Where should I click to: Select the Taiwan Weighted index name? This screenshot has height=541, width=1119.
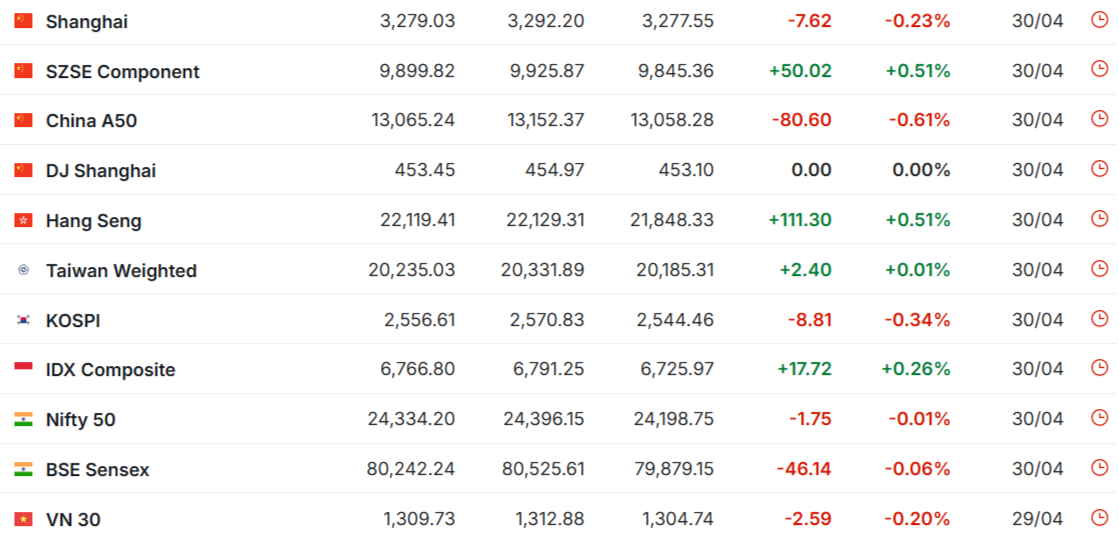point(121,271)
